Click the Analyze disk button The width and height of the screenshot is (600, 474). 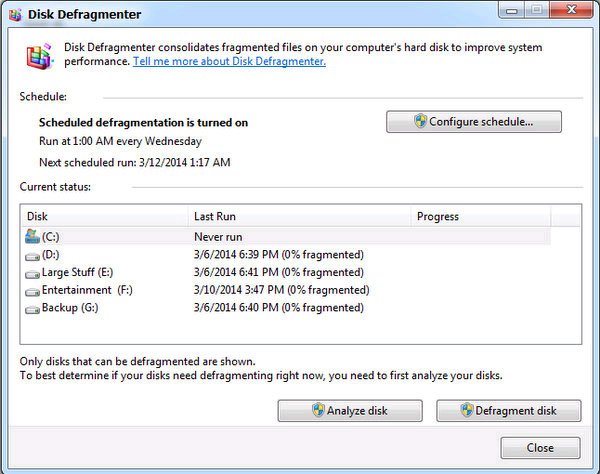[350, 410]
